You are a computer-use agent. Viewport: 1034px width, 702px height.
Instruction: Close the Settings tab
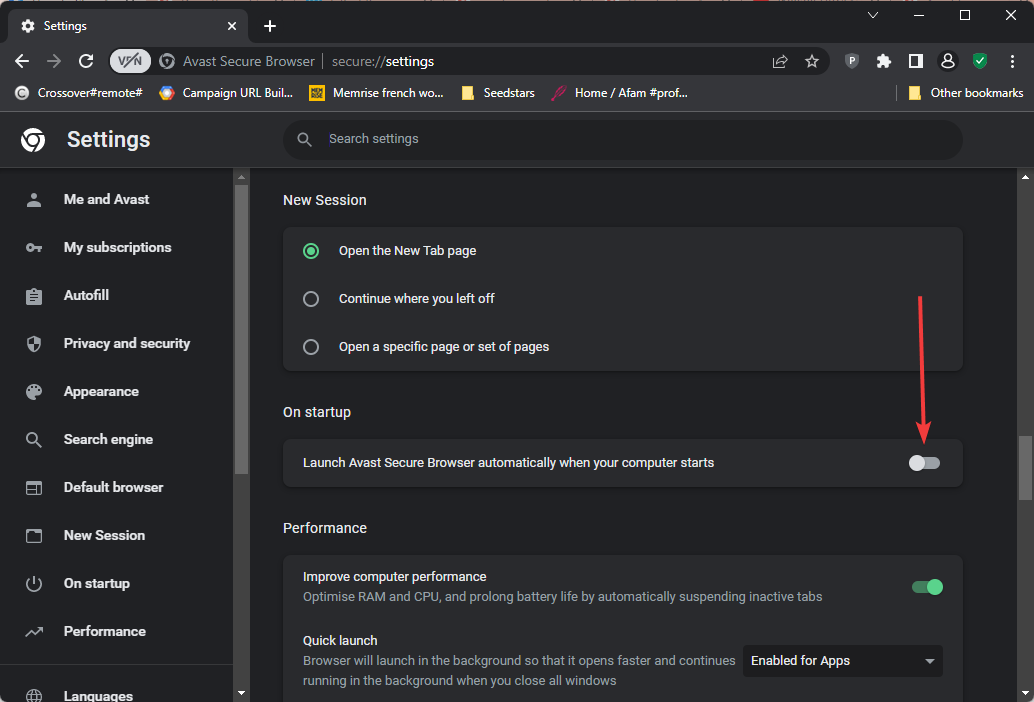[232, 26]
